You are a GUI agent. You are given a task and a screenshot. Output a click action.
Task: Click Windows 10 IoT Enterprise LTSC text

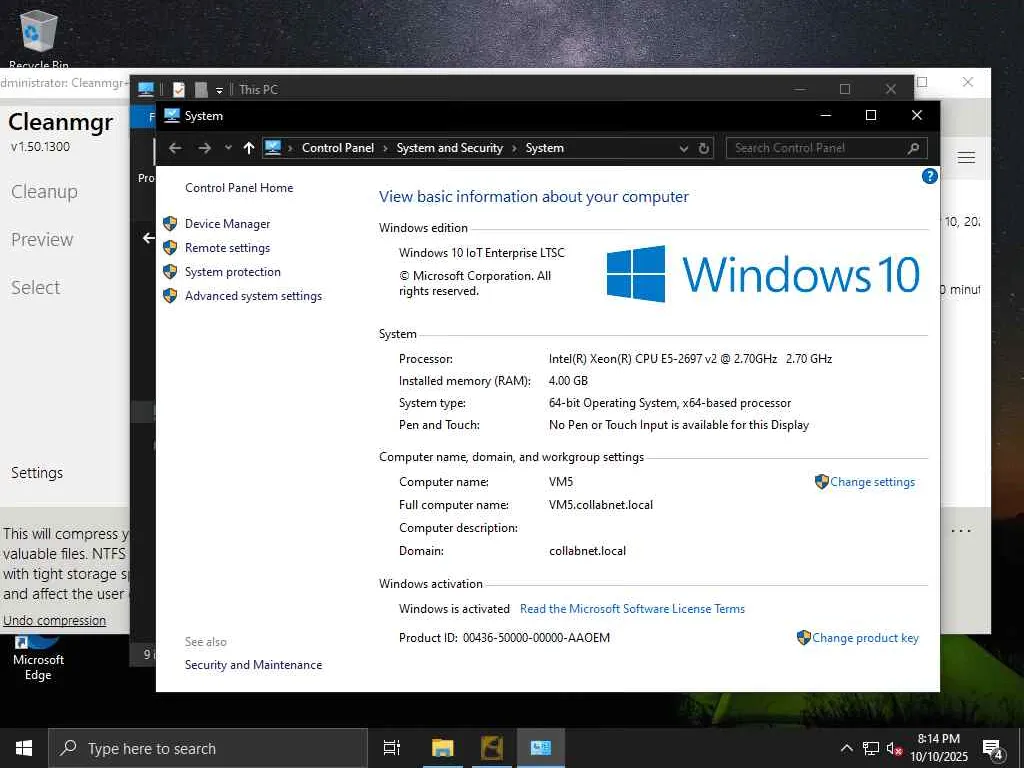click(481, 253)
